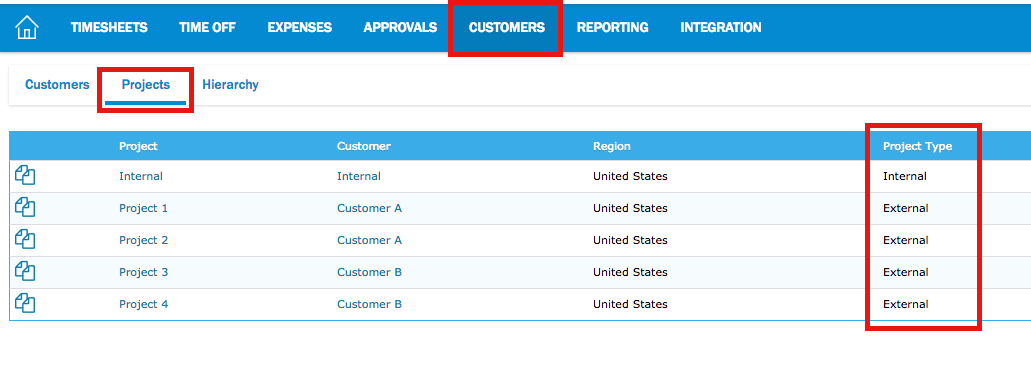This screenshot has height=376, width=1031.
Task: Select Expenses in the top navigation
Action: pyautogui.click(x=300, y=28)
